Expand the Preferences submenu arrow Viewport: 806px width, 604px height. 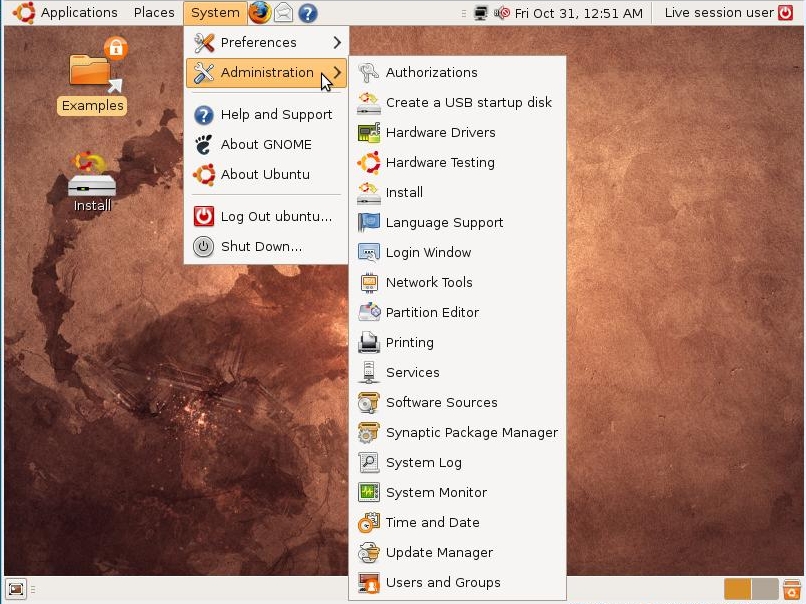(x=337, y=42)
